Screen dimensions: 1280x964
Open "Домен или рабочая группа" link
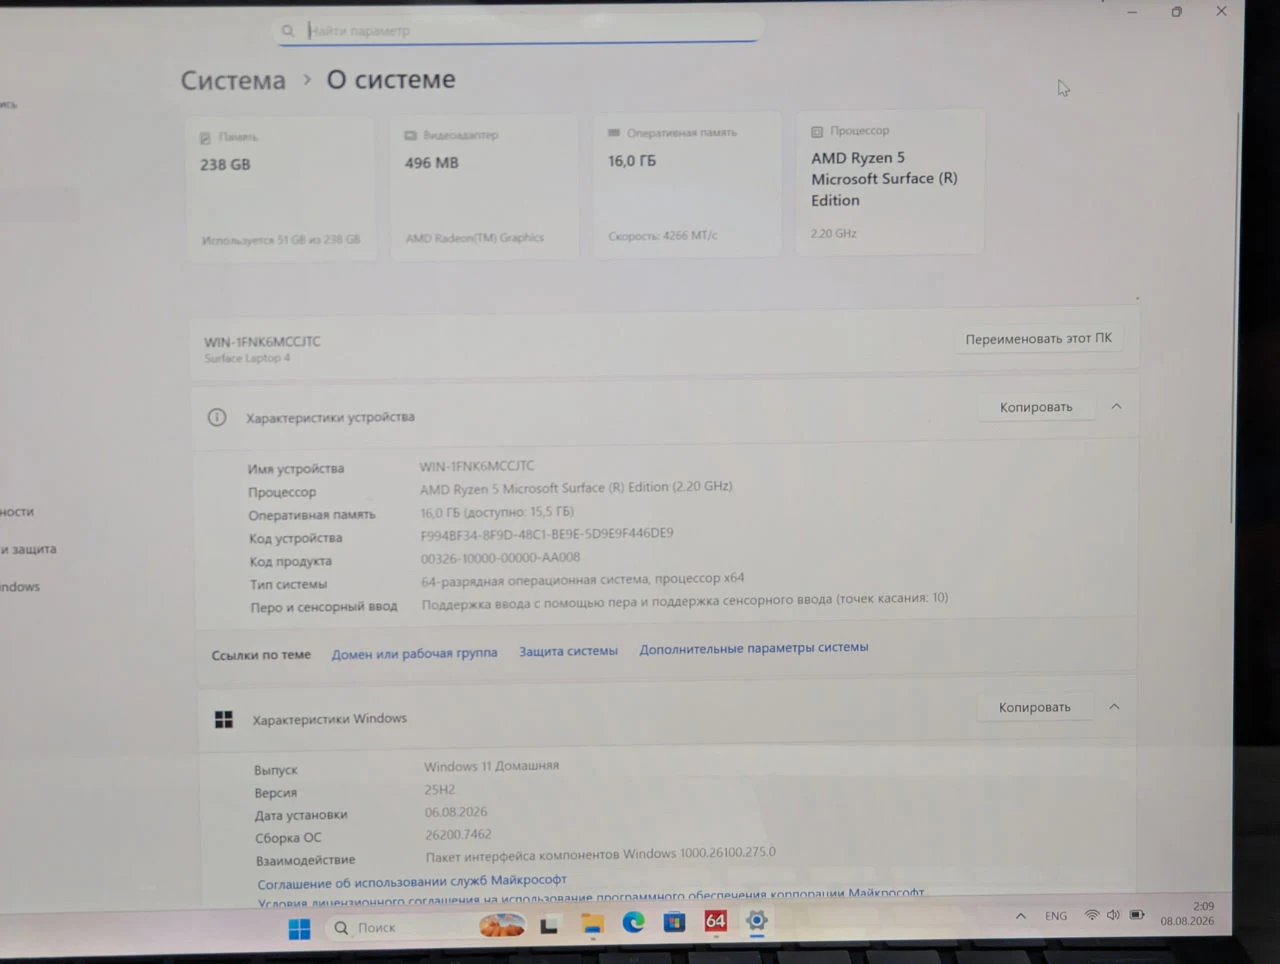(414, 653)
